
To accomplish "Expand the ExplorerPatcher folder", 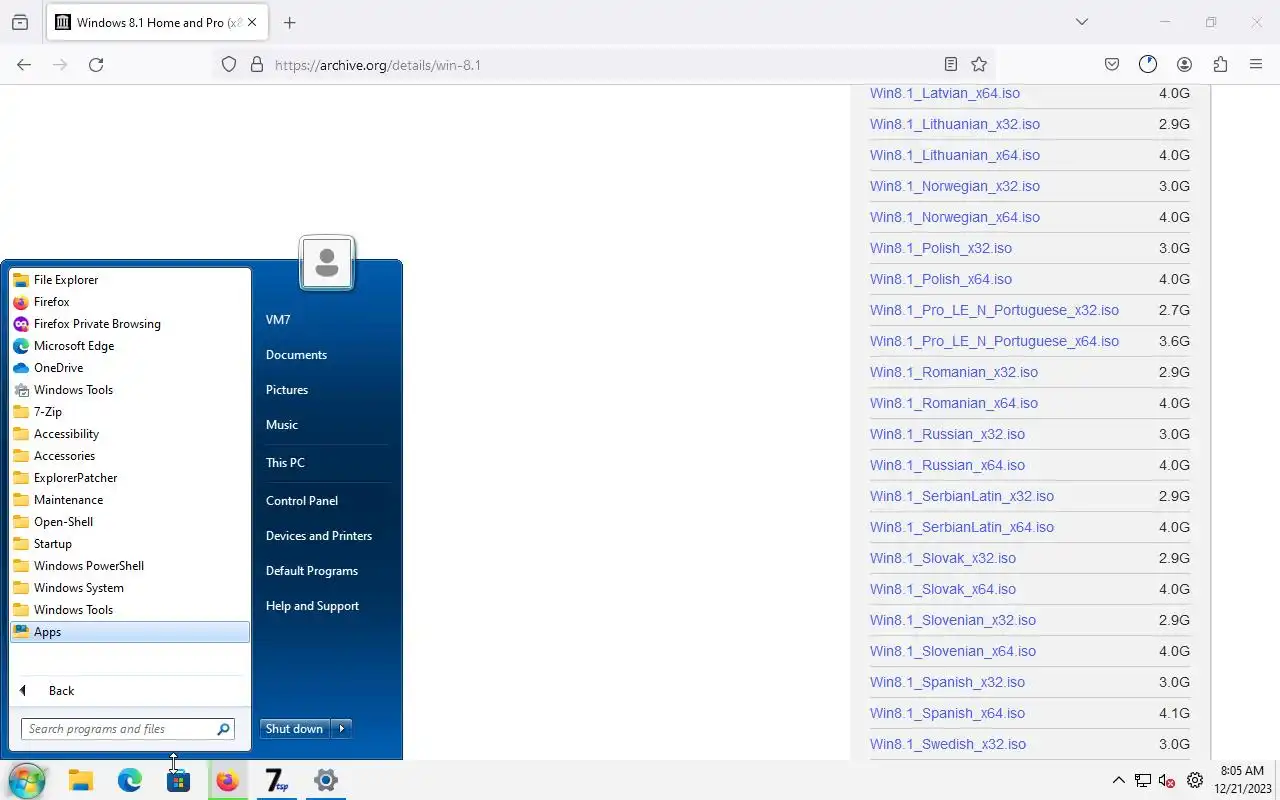I will [130, 478].
